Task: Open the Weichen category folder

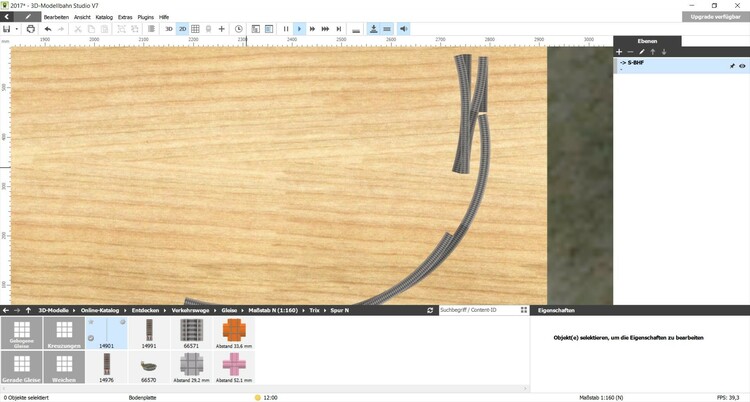Action: 63,368
